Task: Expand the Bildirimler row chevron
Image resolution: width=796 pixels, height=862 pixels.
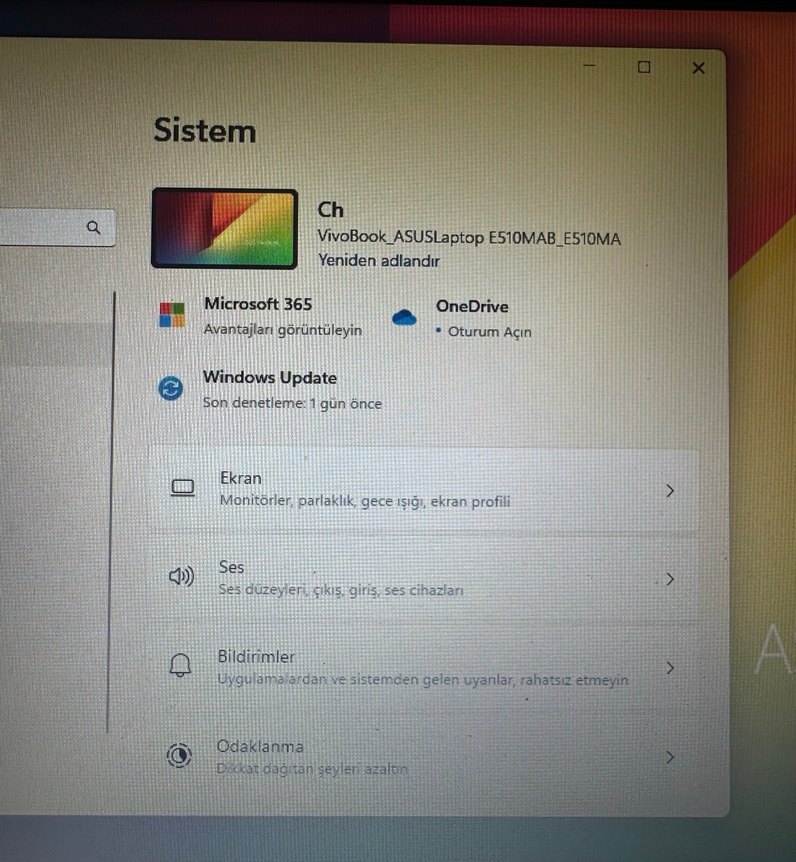Action: click(x=670, y=668)
